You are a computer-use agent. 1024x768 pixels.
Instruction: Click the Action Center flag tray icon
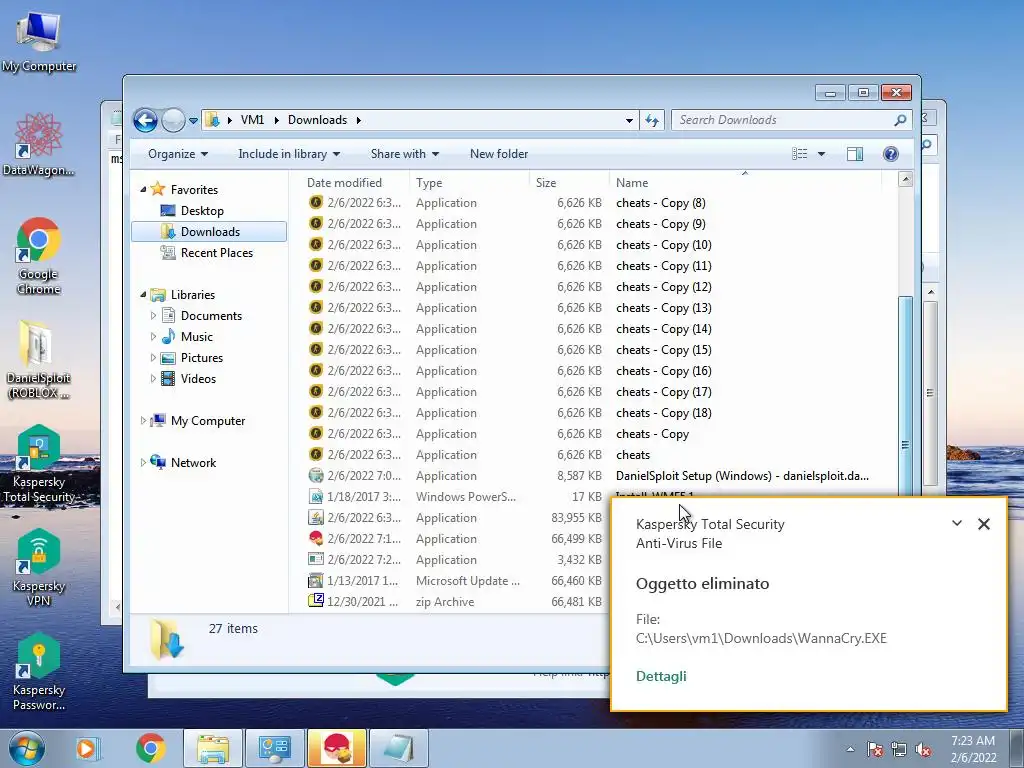pos(874,749)
